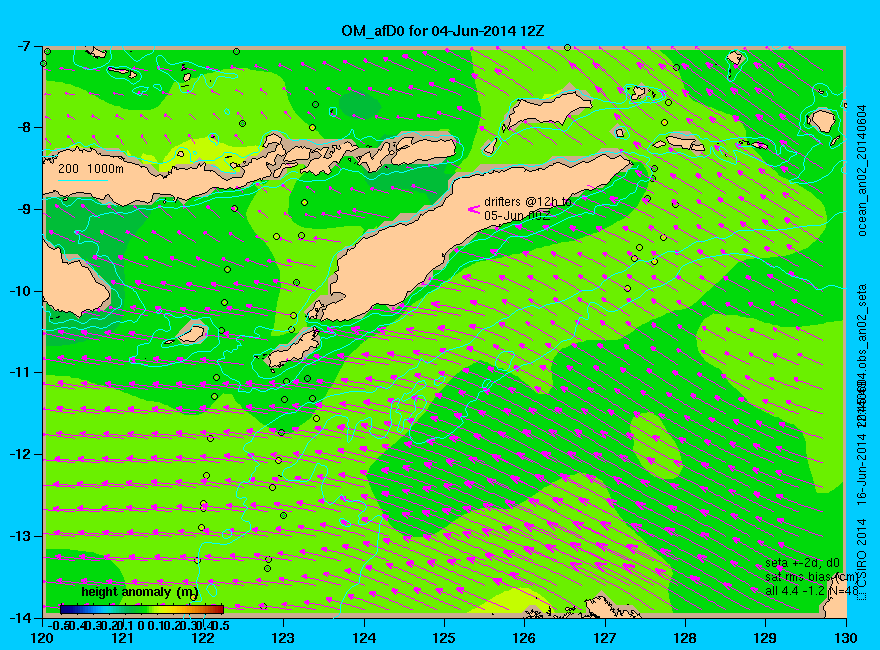Click the 'sat rms bias (cm)' annotation
Screen dimensions: 880x650
click(811, 577)
